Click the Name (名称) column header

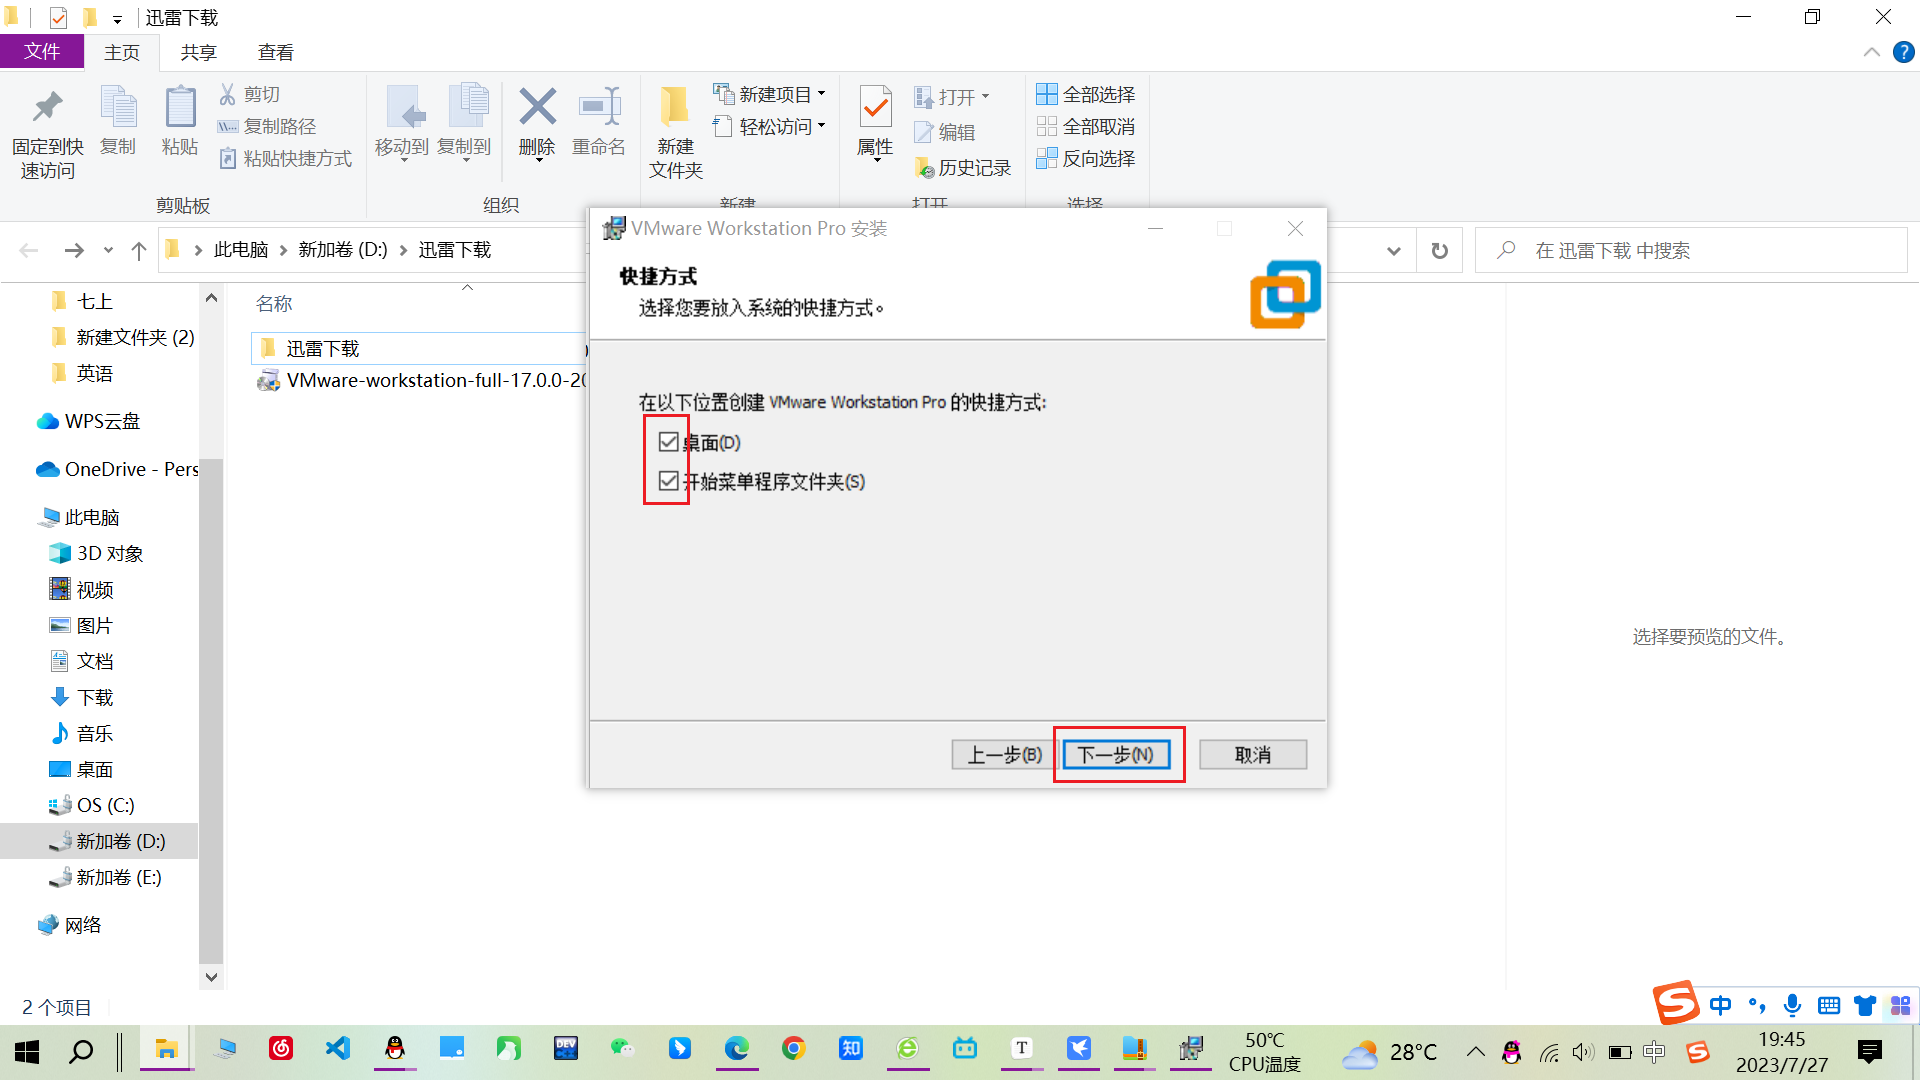[274, 304]
